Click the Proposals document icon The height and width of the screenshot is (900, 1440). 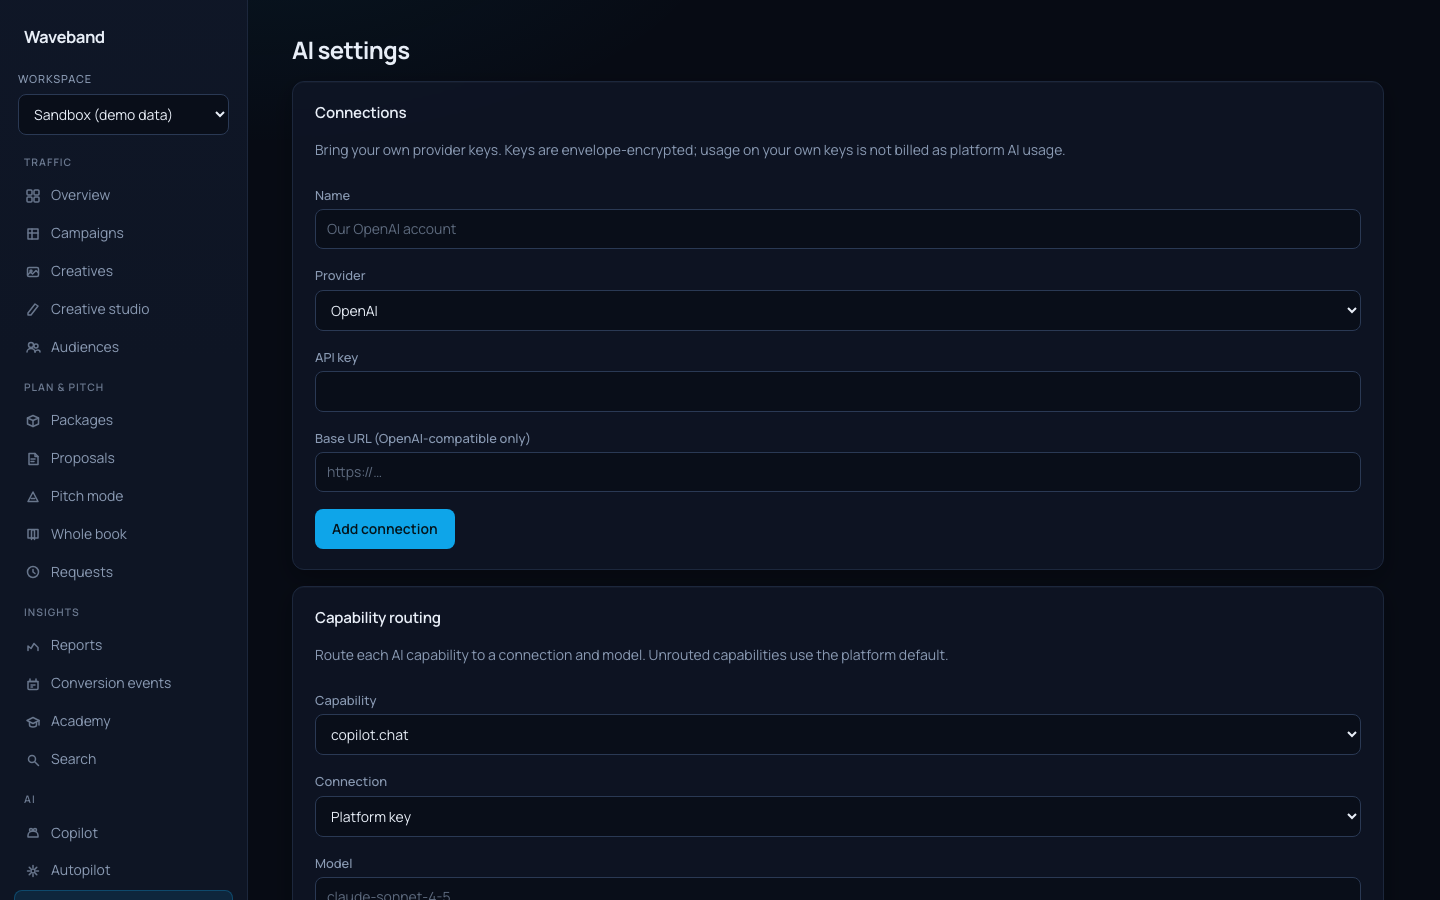coord(33,459)
